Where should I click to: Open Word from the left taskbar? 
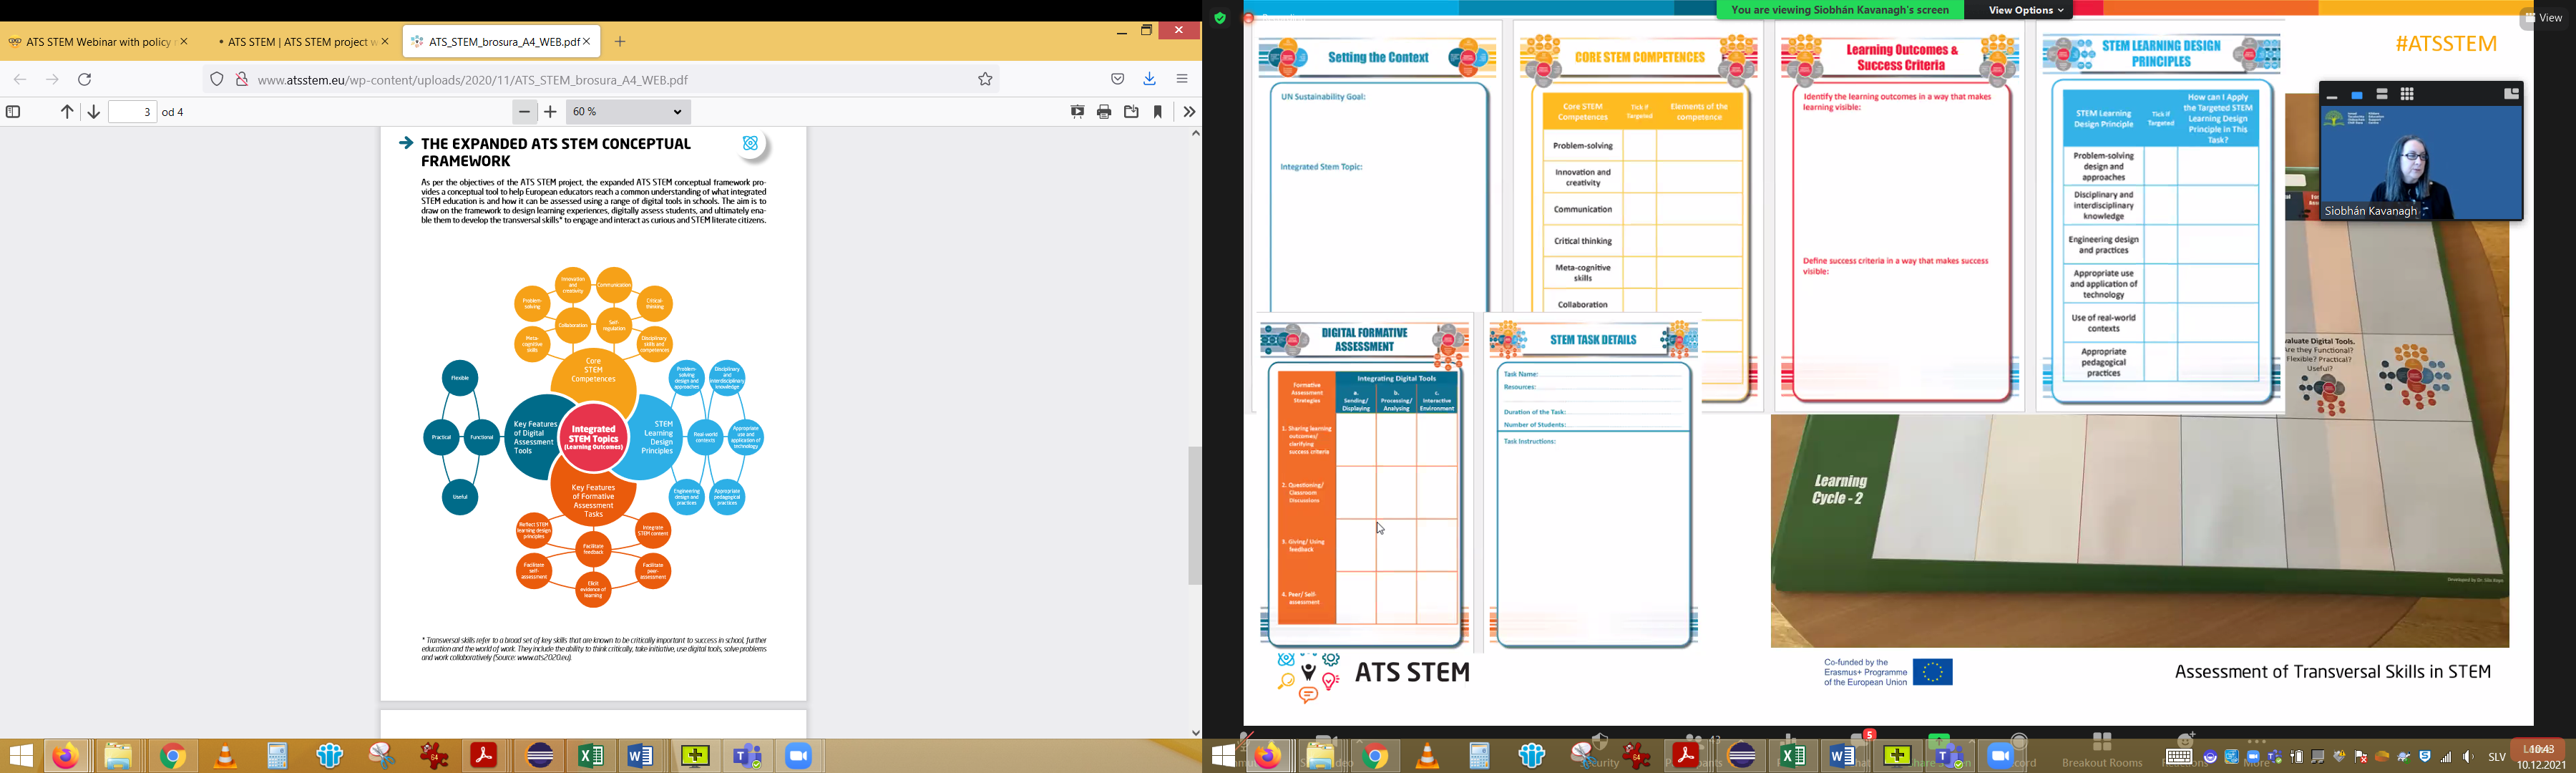(642, 756)
